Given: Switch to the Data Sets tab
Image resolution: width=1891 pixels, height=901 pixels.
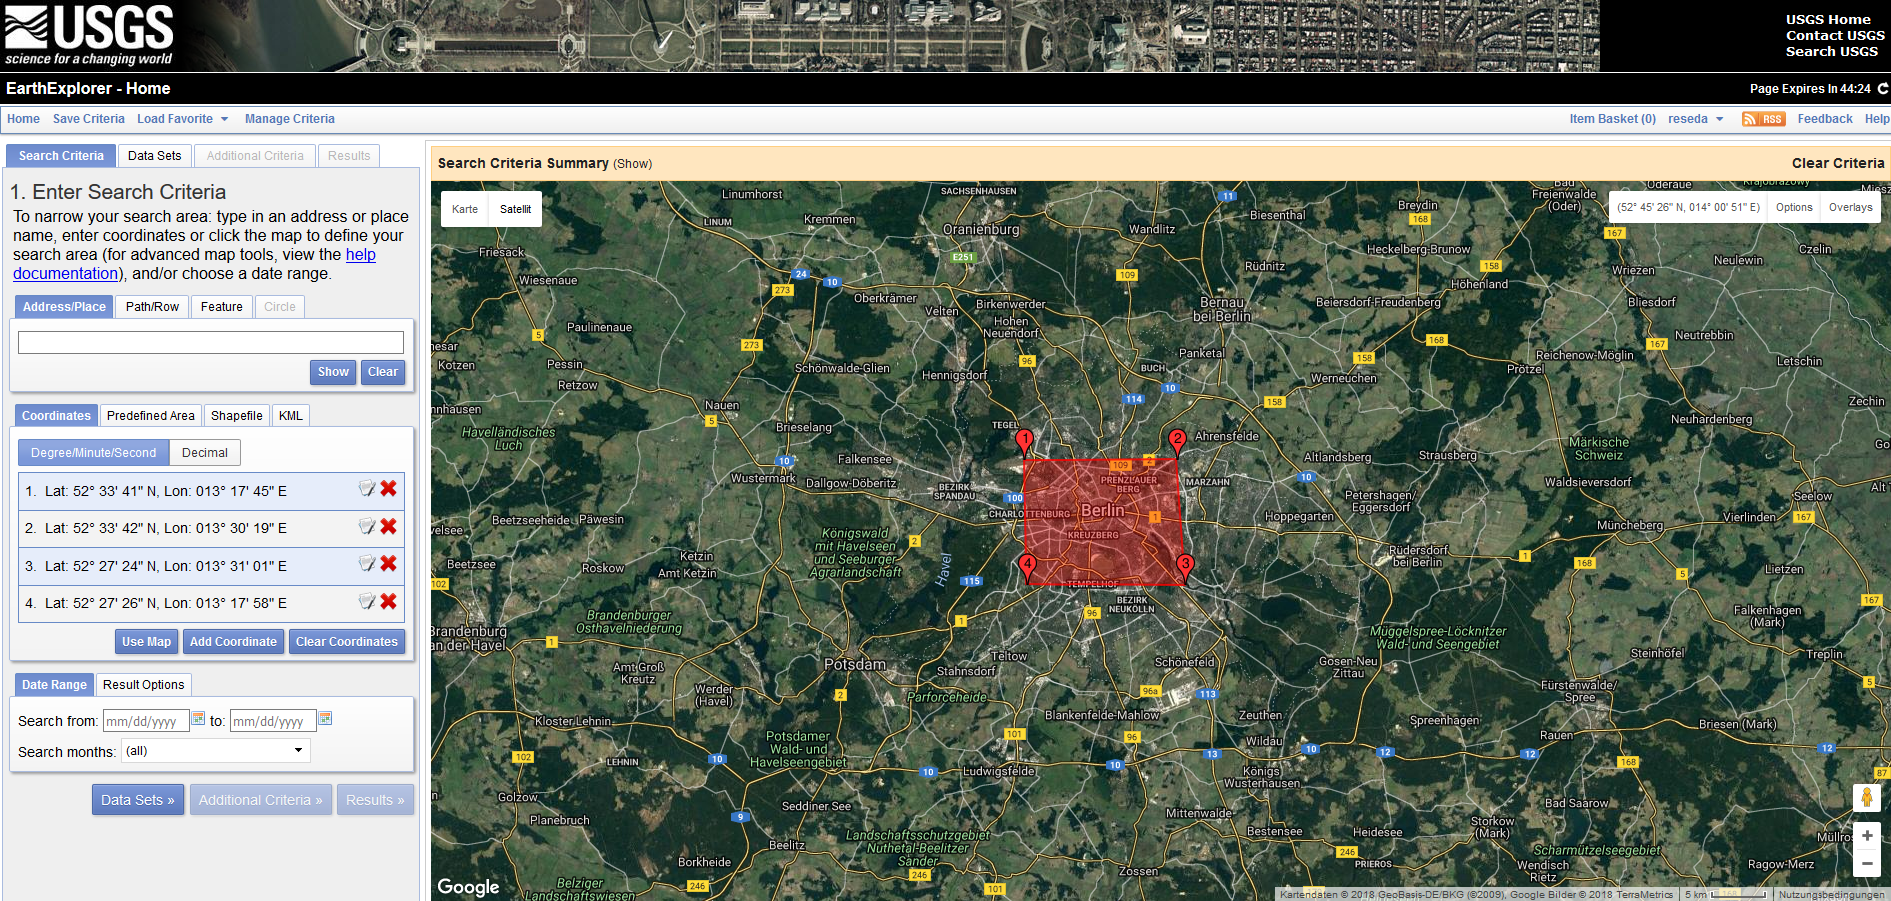Looking at the screenshot, I should point(154,156).
